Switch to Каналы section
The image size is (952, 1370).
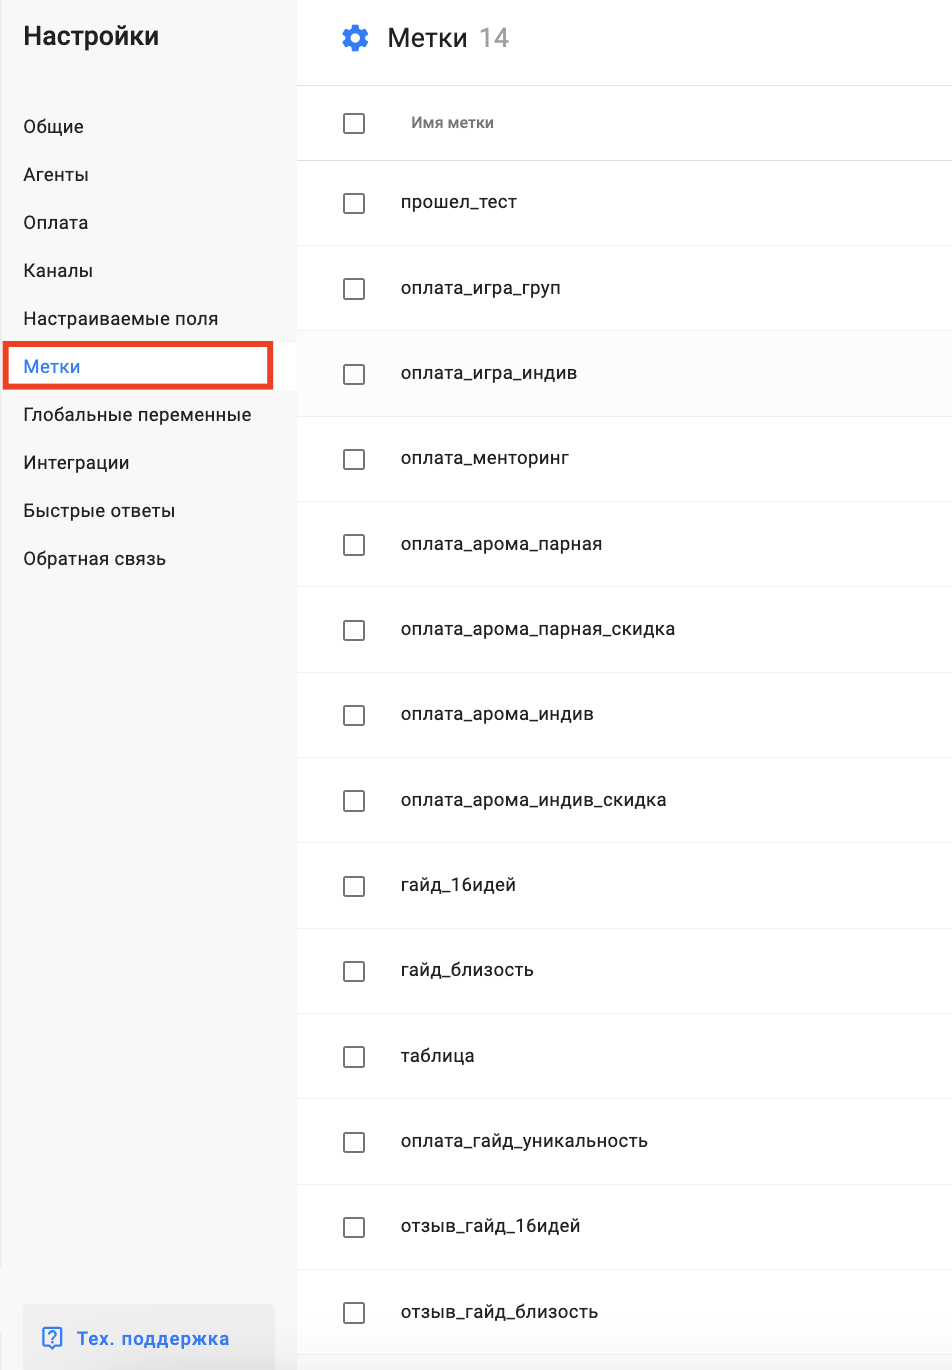[x=58, y=271]
